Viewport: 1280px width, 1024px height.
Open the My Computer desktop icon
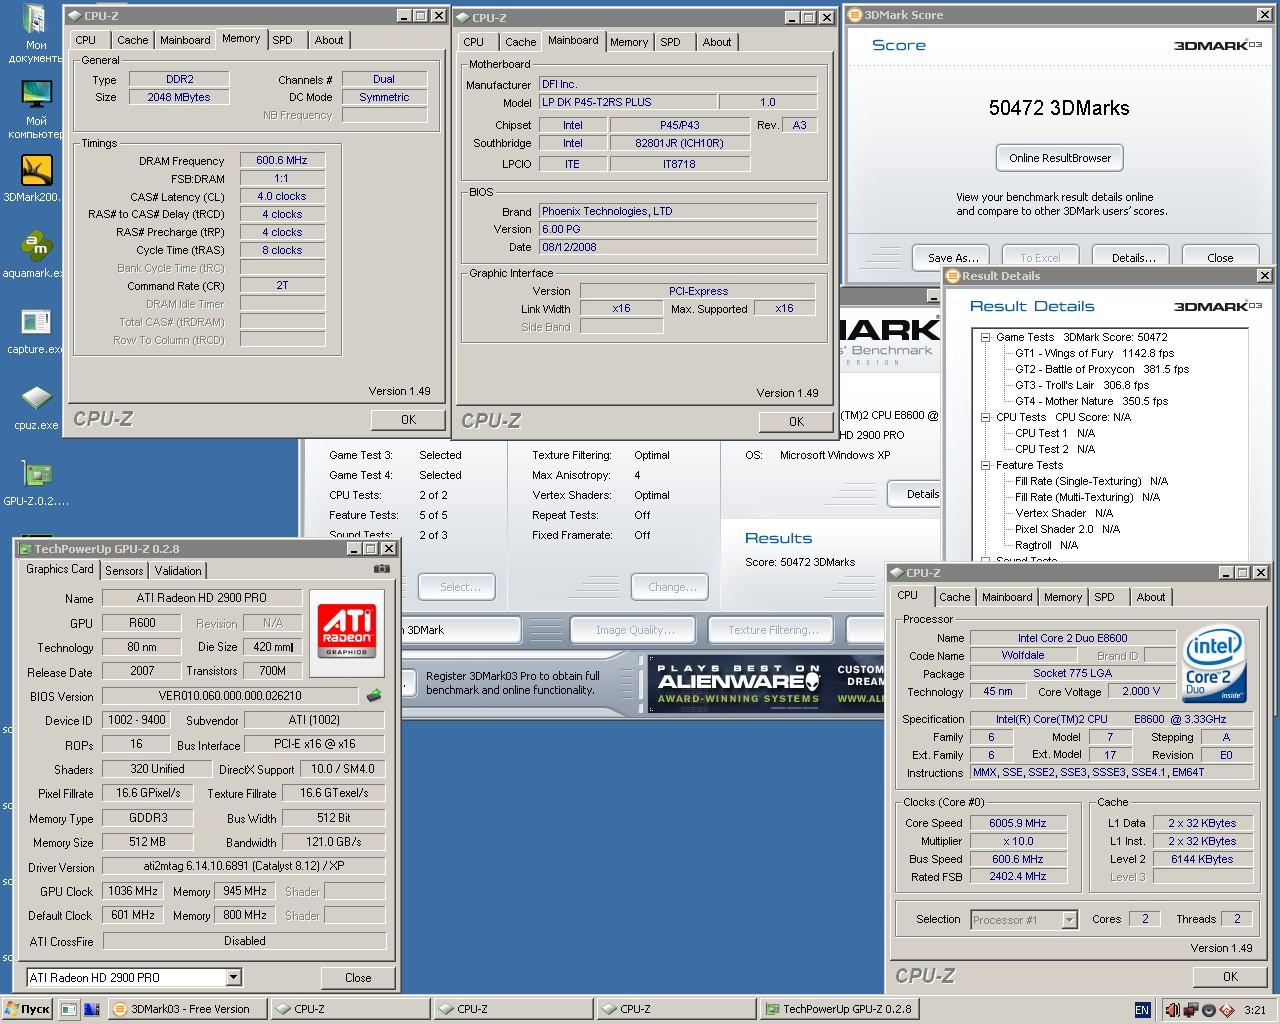click(36, 95)
